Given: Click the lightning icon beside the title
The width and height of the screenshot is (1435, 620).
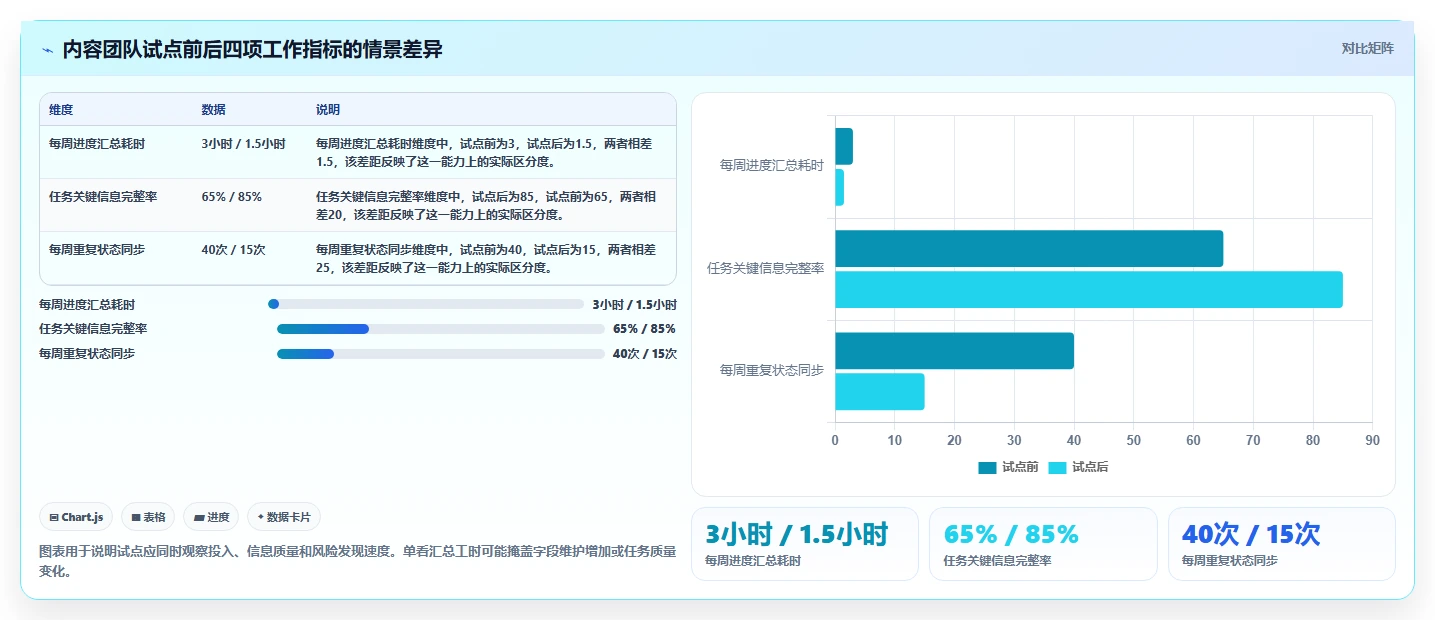Looking at the screenshot, I should pyautogui.click(x=48, y=50).
